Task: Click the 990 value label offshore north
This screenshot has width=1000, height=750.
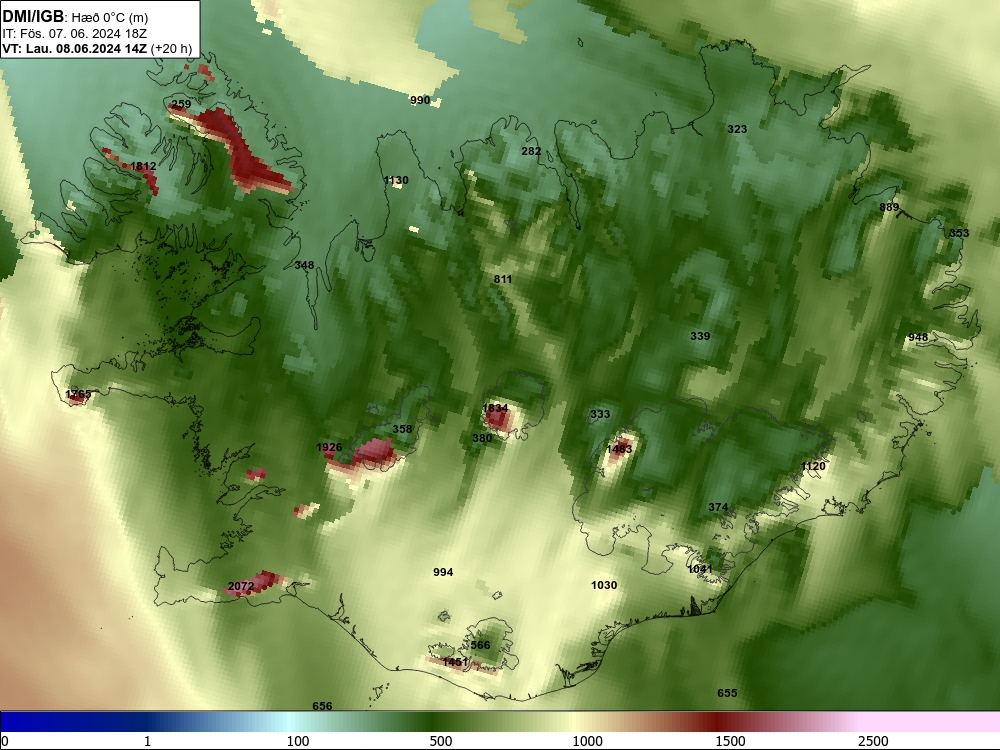Action: click(x=420, y=100)
